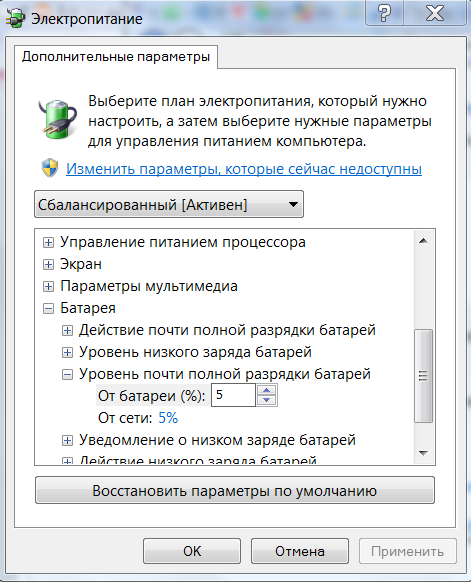Click the Help question mark button
Viewport: 471px width, 582px height.
[384, 13]
